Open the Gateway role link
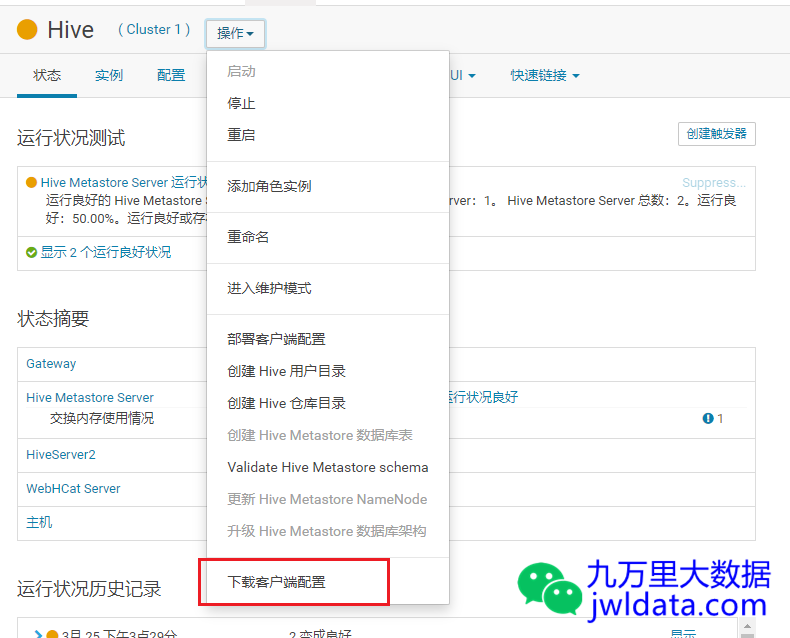Viewport: 790px width, 638px height. click(x=51, y=364)
